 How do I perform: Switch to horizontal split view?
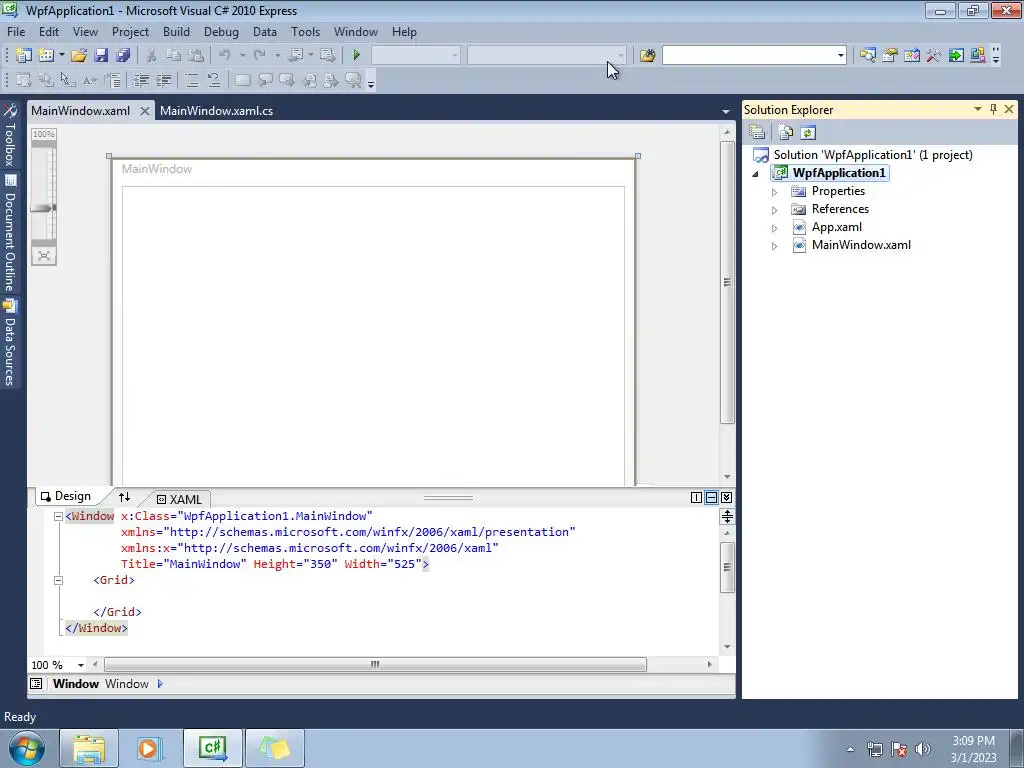click(711, 498)
